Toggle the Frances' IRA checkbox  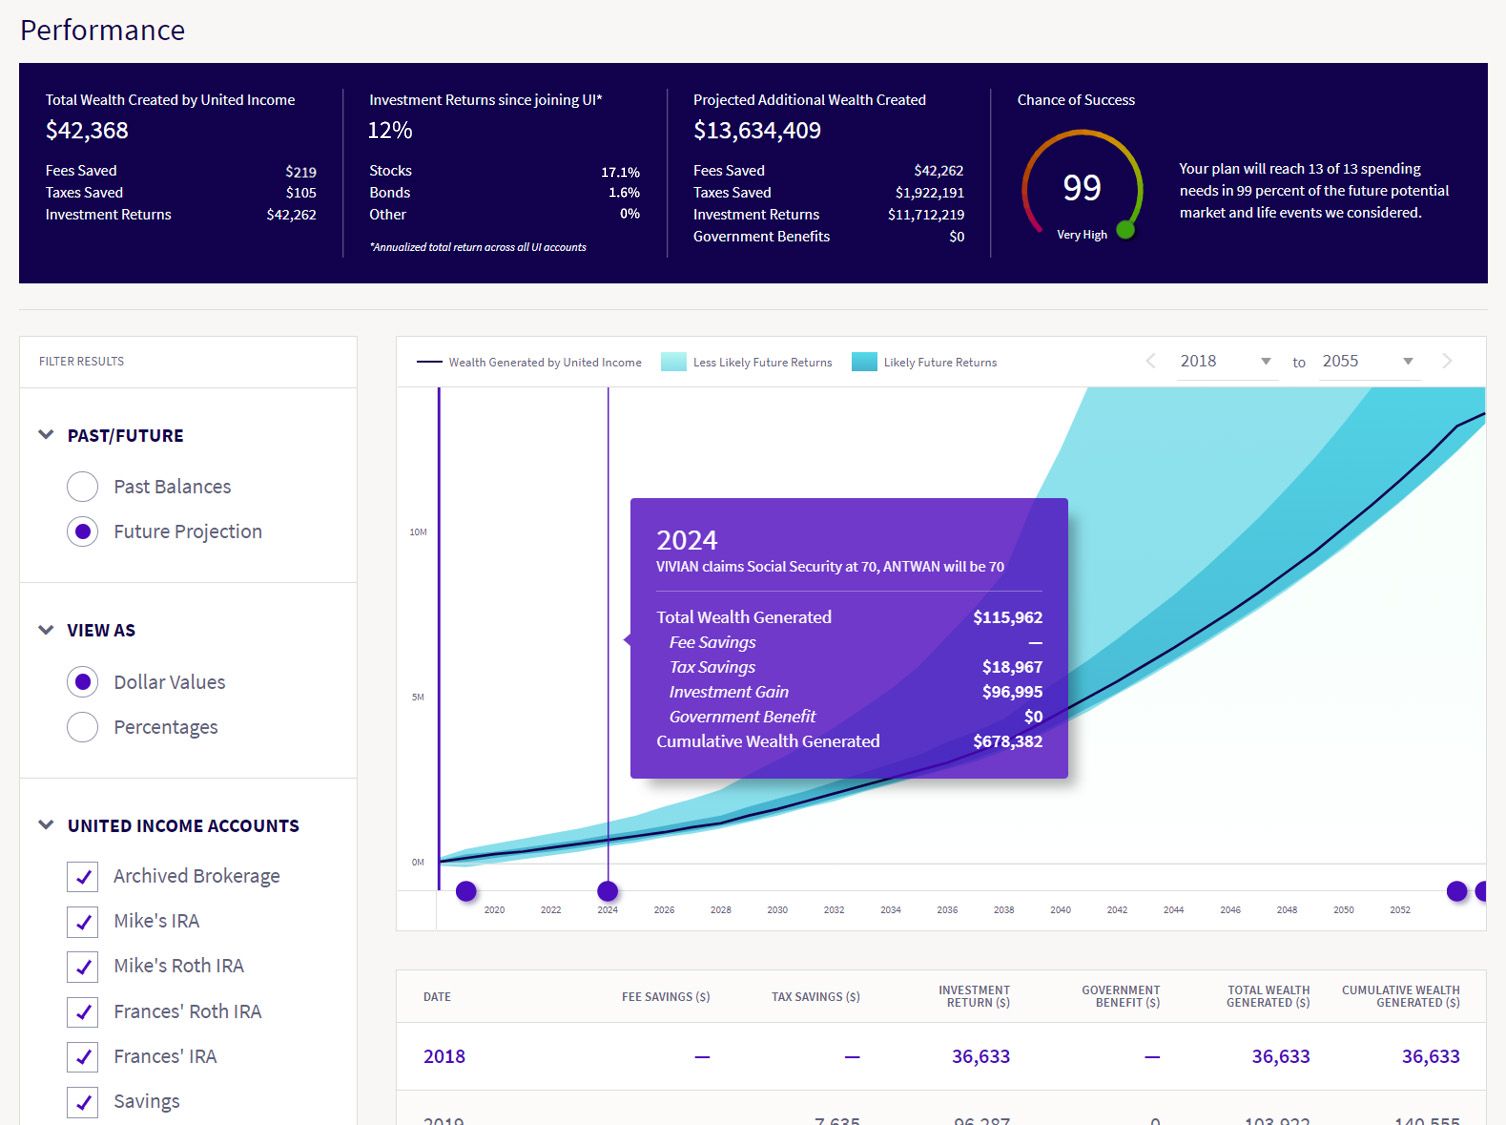(83, 1057)
